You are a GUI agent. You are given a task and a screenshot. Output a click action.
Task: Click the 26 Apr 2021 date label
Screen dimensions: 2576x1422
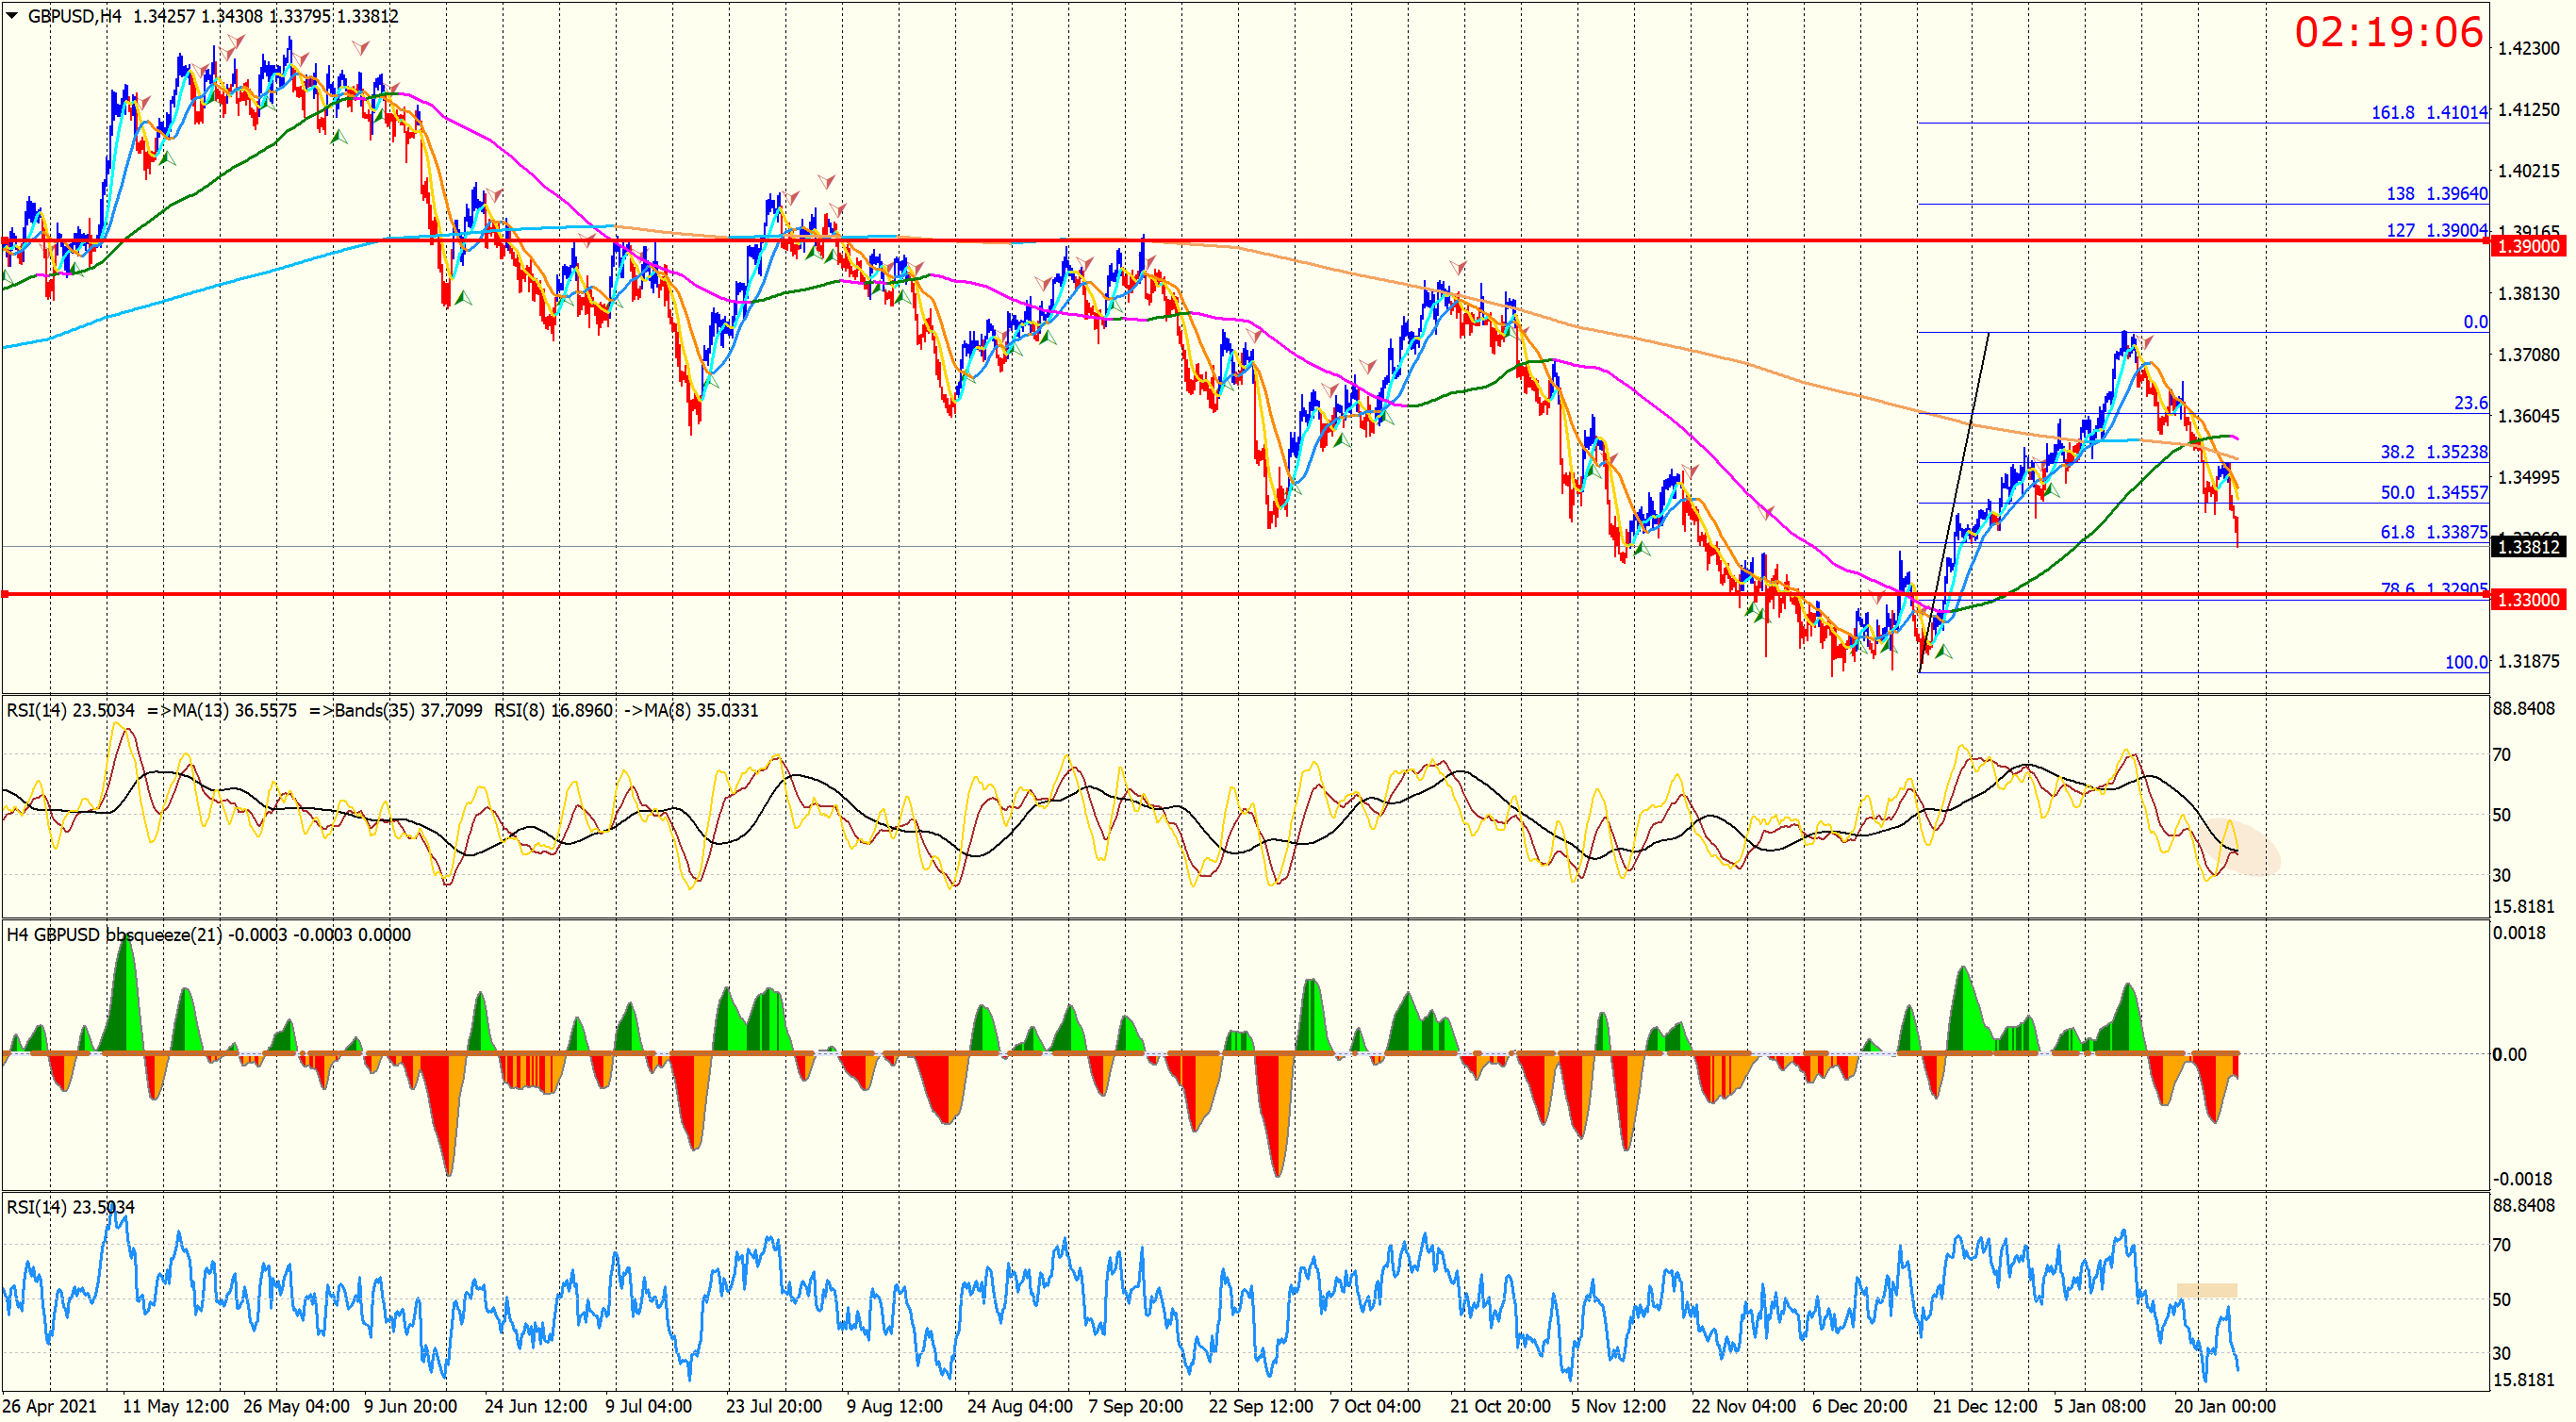click(x=50, y=1407)
